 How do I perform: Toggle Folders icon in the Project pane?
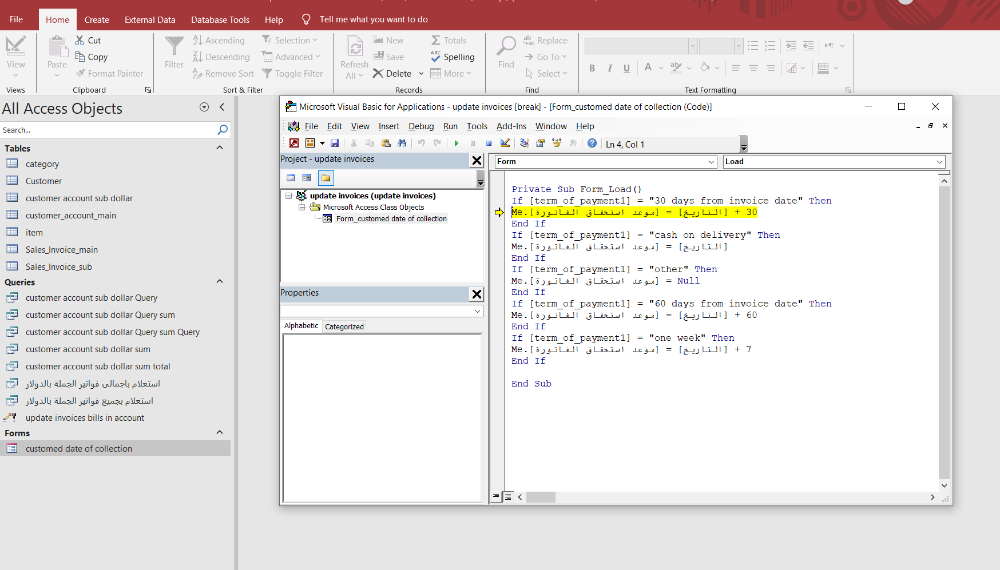point(326,178)
